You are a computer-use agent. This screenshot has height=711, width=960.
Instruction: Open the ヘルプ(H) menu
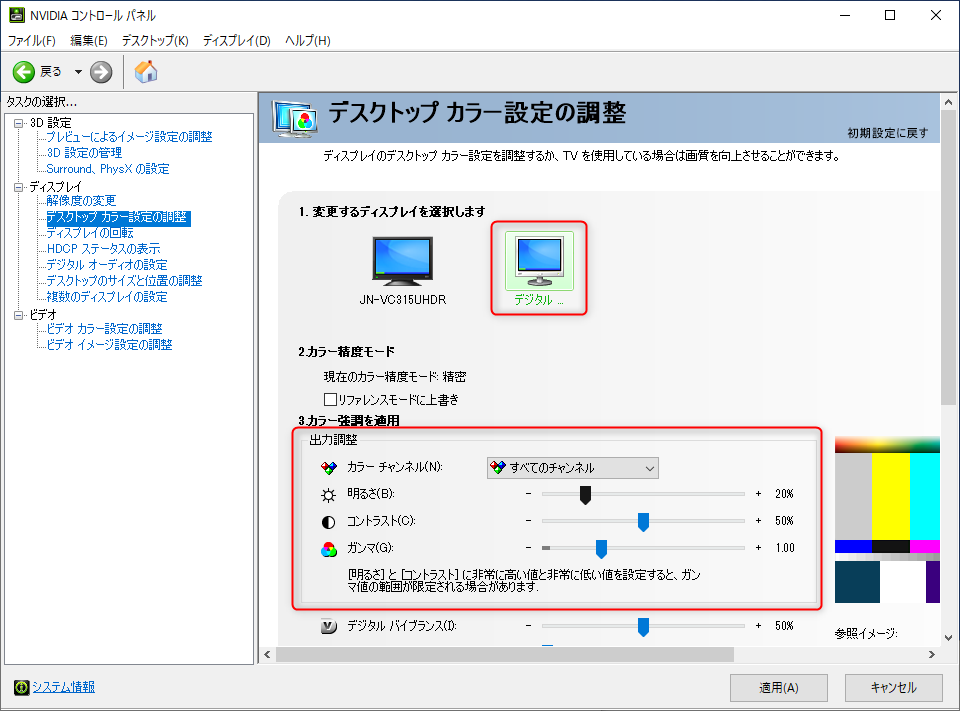click(x=307, y=40)
